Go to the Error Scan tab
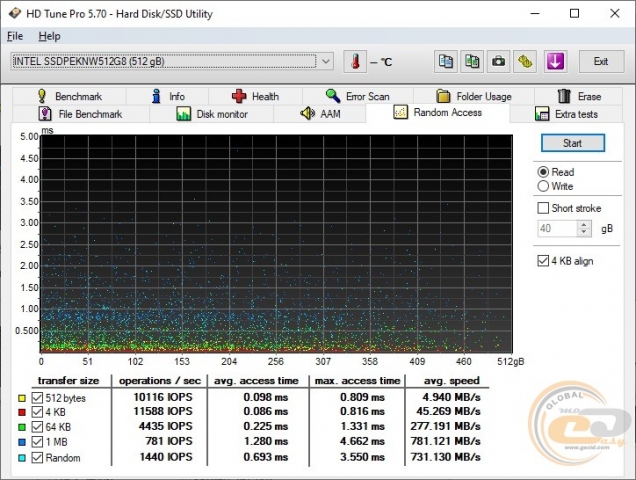This screenshot has height=480, width=636. point(358,97)
